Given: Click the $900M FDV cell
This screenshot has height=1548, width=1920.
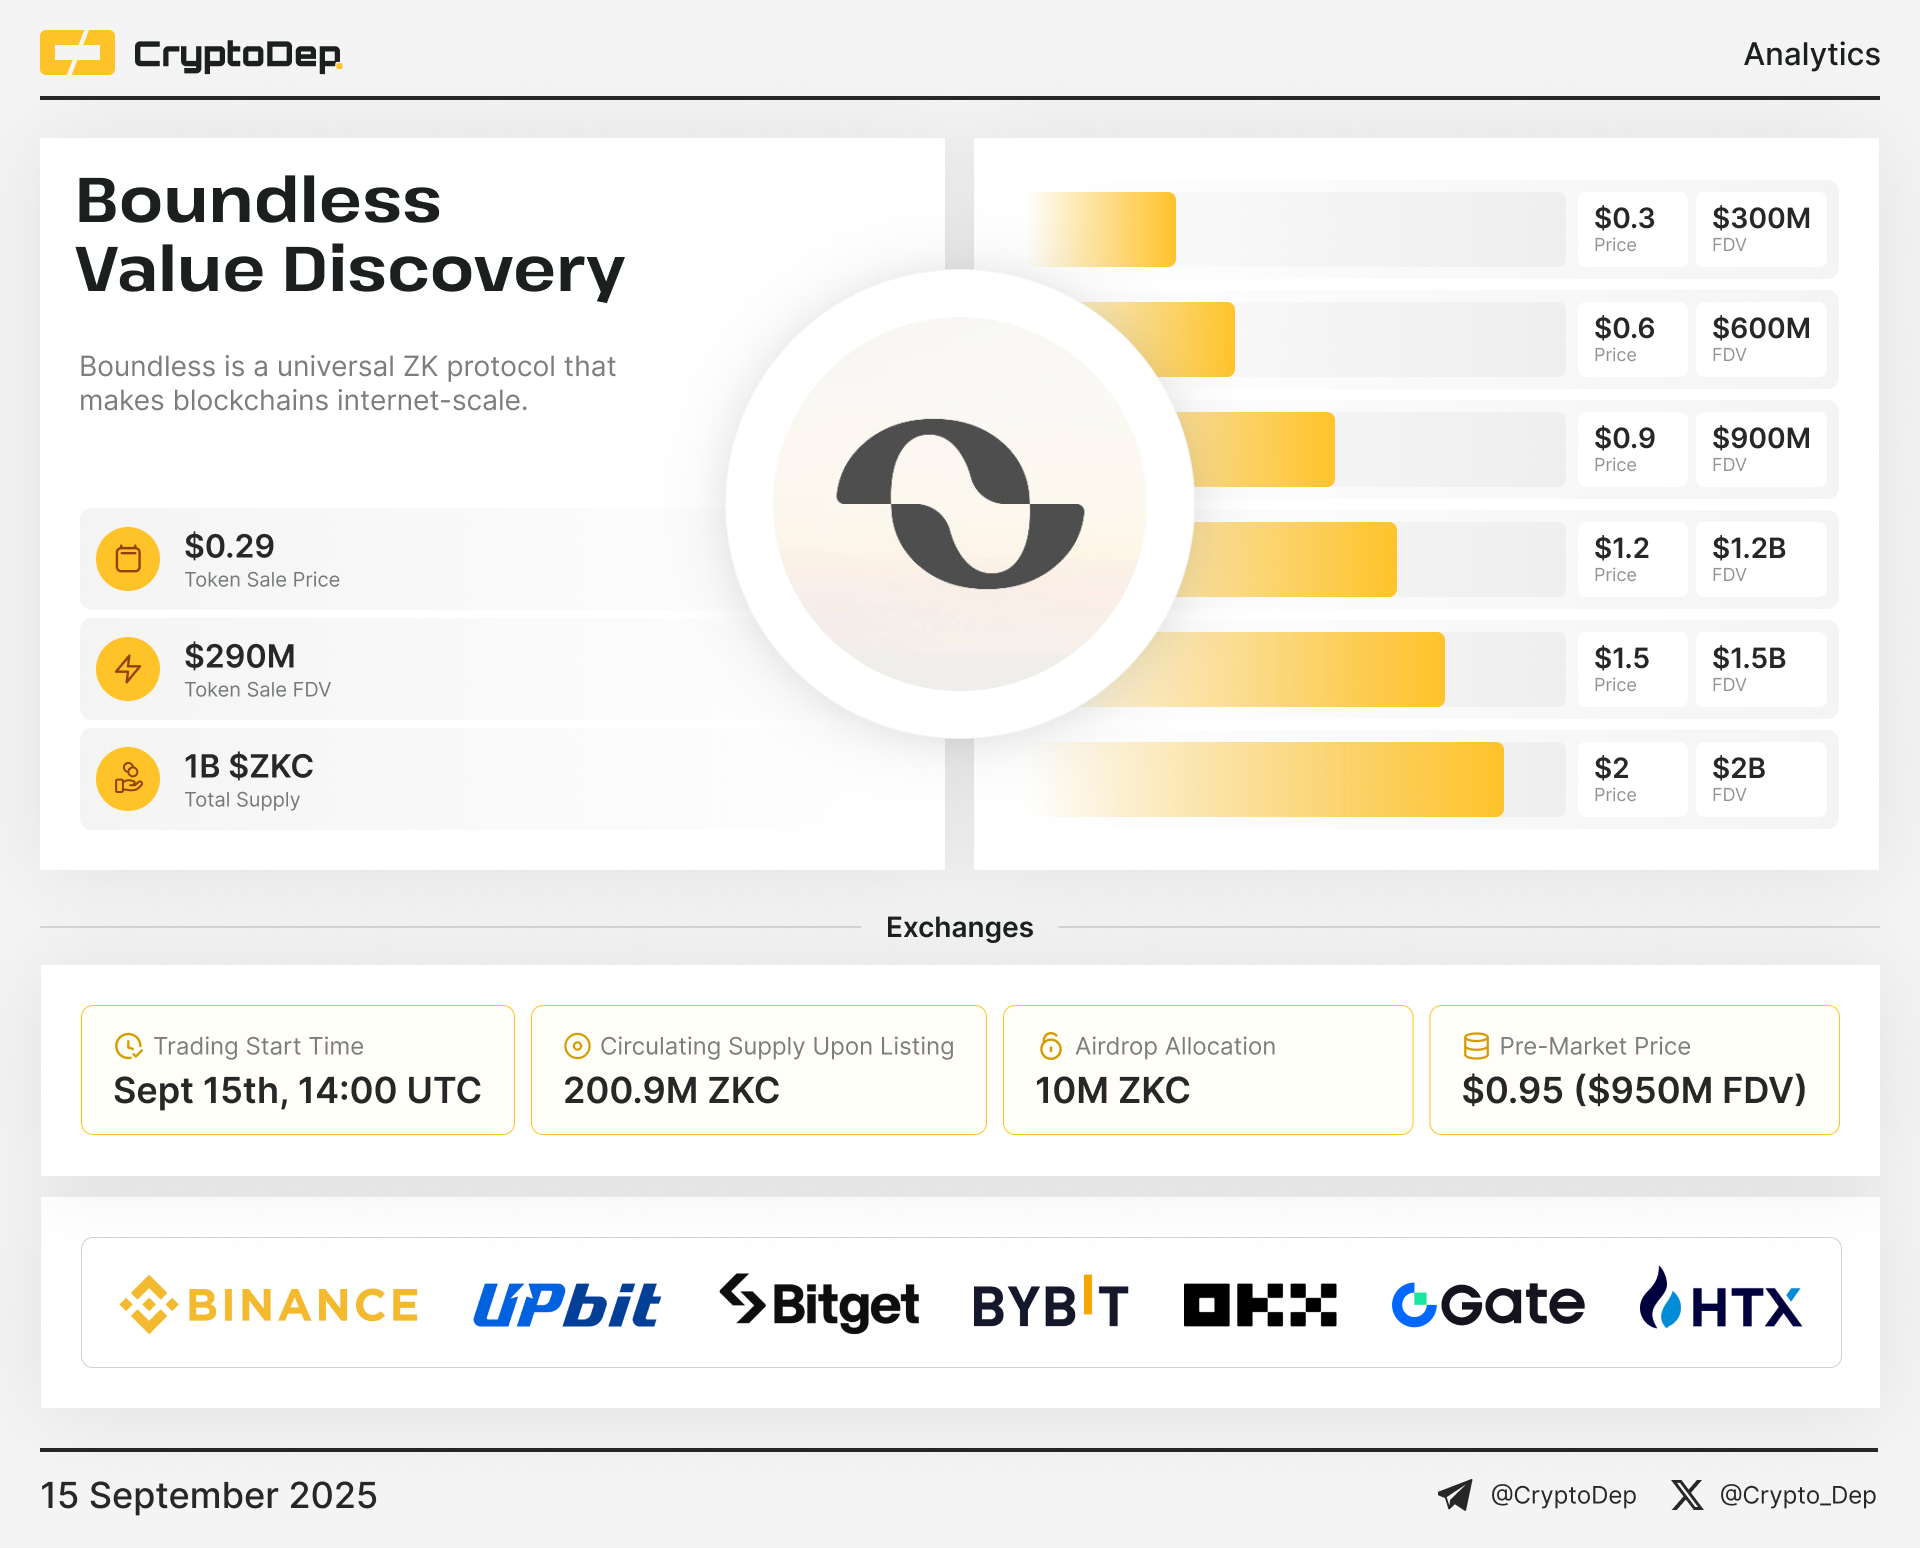Looking at the screenshot, I should pyautogui.click(x=1761, y=449).
